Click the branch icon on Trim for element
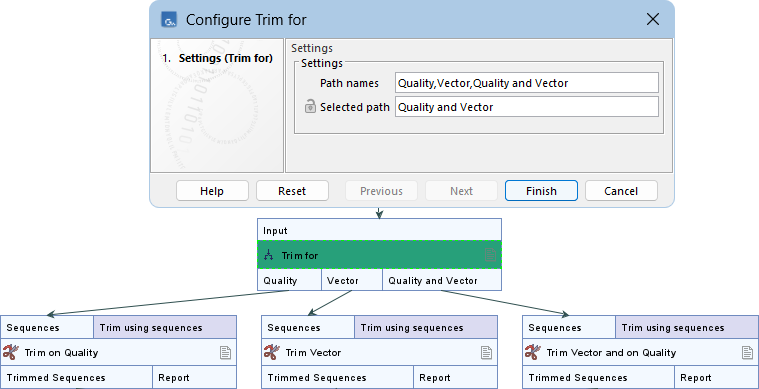 [269, 255]
